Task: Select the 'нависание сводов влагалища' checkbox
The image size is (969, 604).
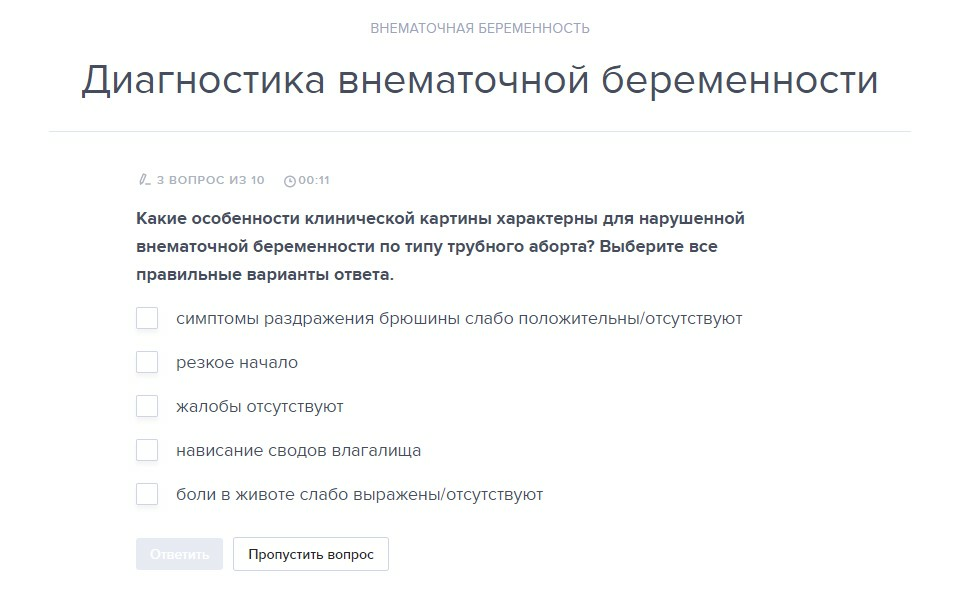Action: (147, 450)
